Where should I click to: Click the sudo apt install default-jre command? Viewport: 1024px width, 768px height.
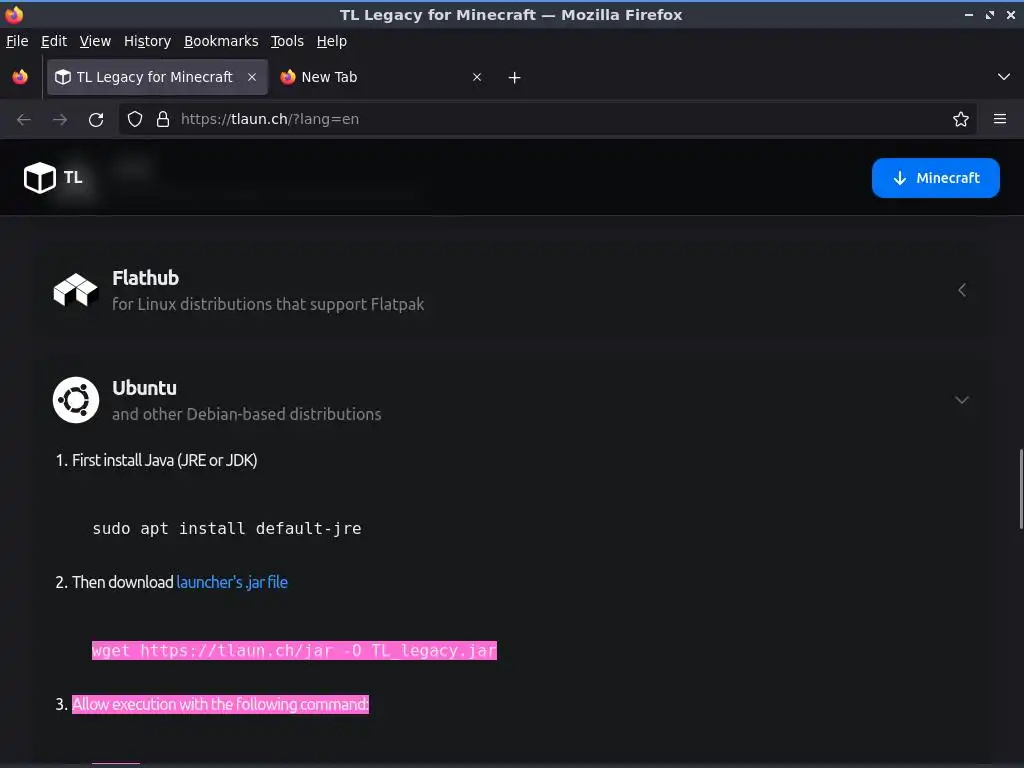point(227,528)
